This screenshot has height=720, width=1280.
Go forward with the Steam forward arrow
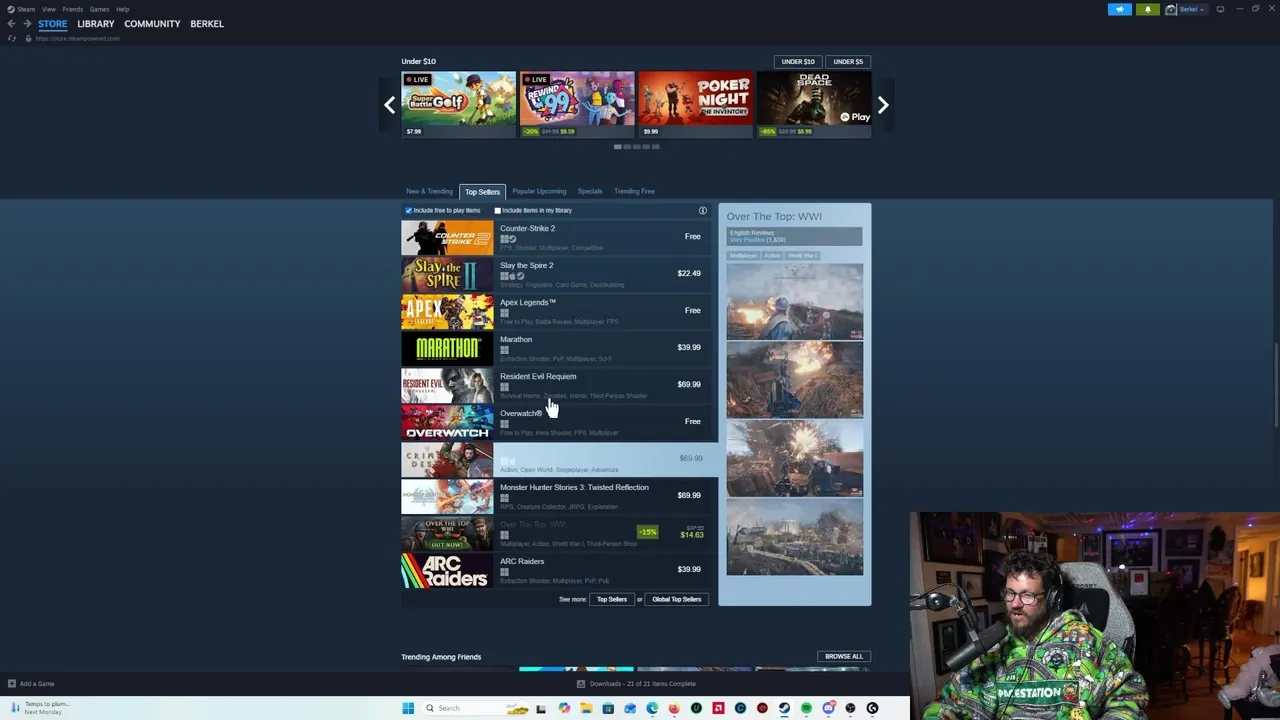(x=27, y=23)
